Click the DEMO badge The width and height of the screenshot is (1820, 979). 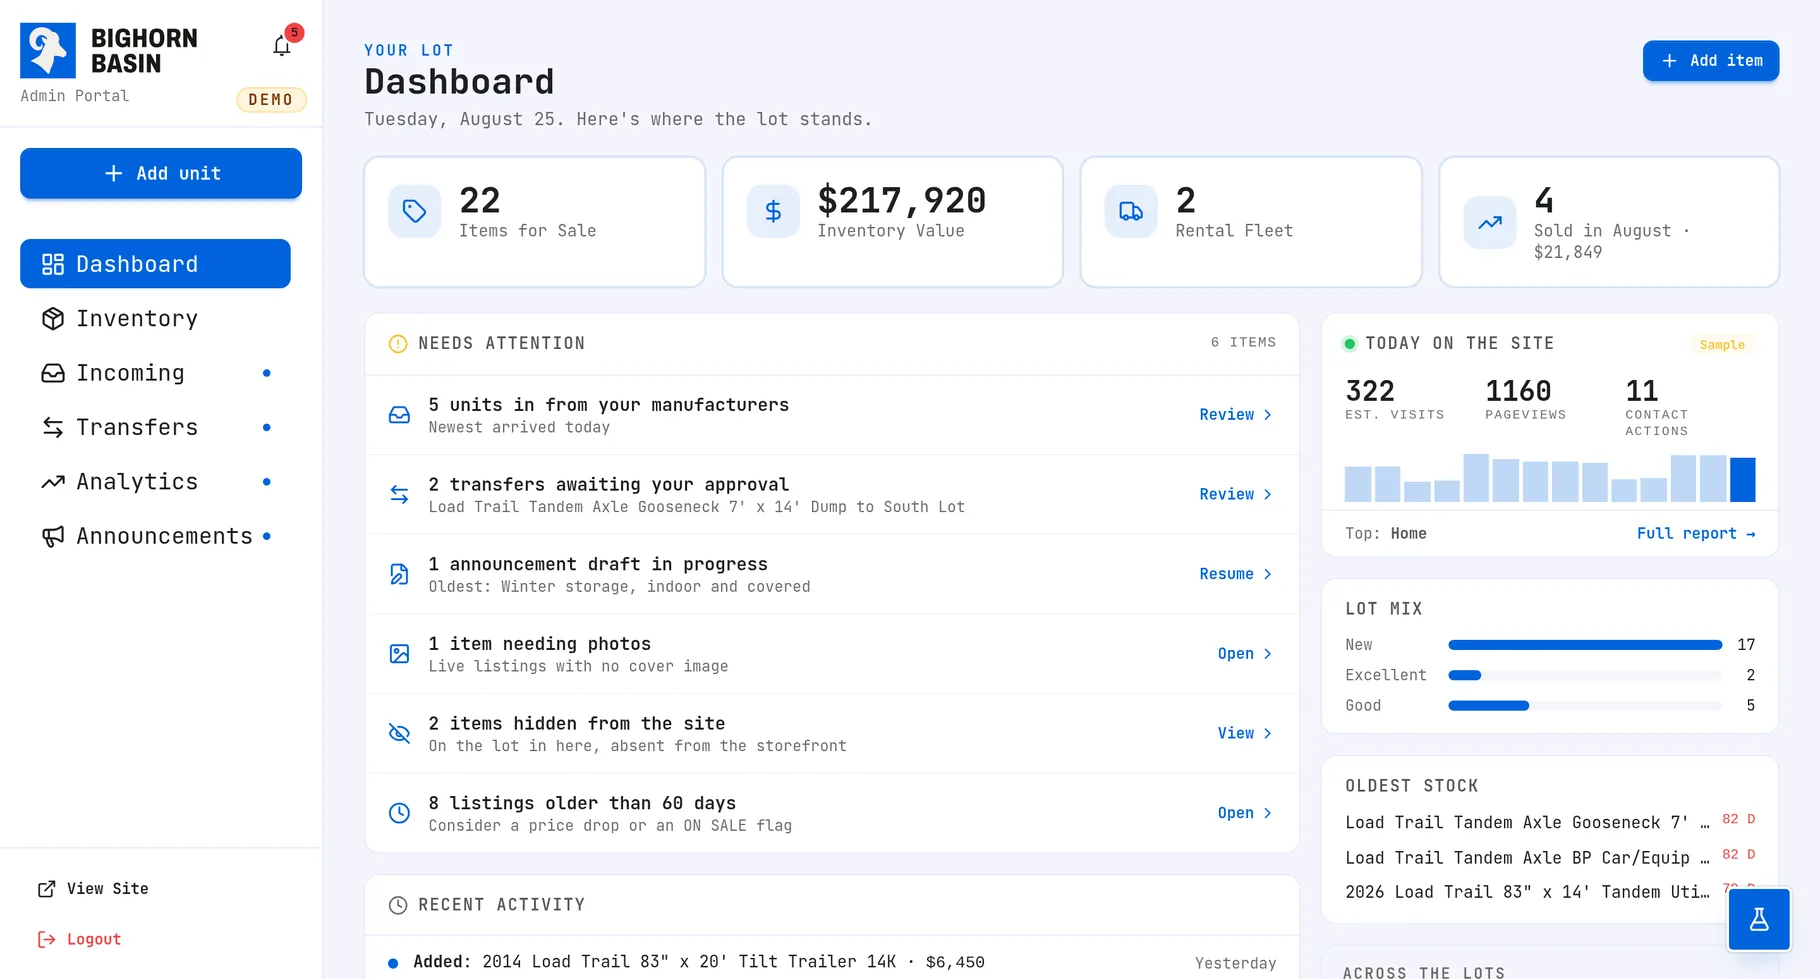(x=271, y=100)
